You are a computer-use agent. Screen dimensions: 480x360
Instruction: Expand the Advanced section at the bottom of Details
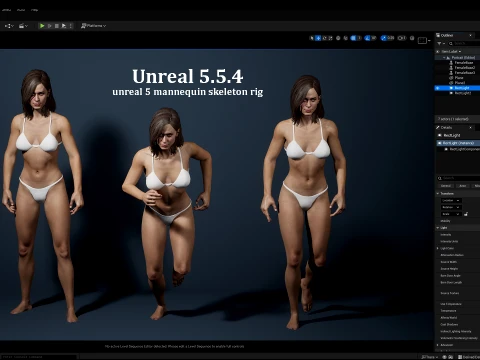tap(438, 345)
